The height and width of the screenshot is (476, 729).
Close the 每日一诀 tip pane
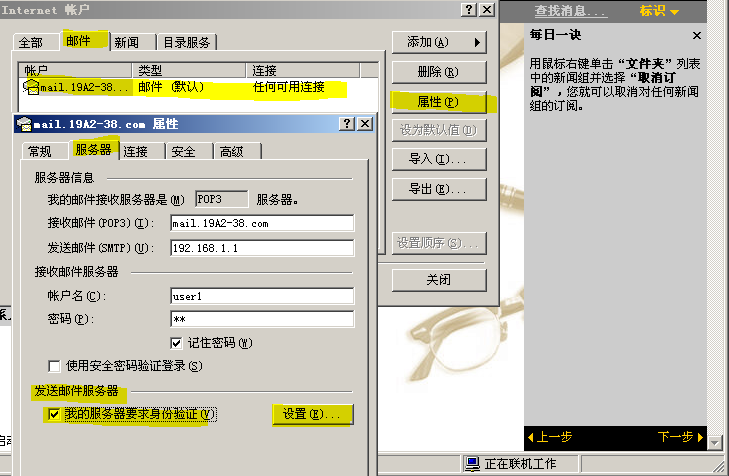[x=696, y=35]
